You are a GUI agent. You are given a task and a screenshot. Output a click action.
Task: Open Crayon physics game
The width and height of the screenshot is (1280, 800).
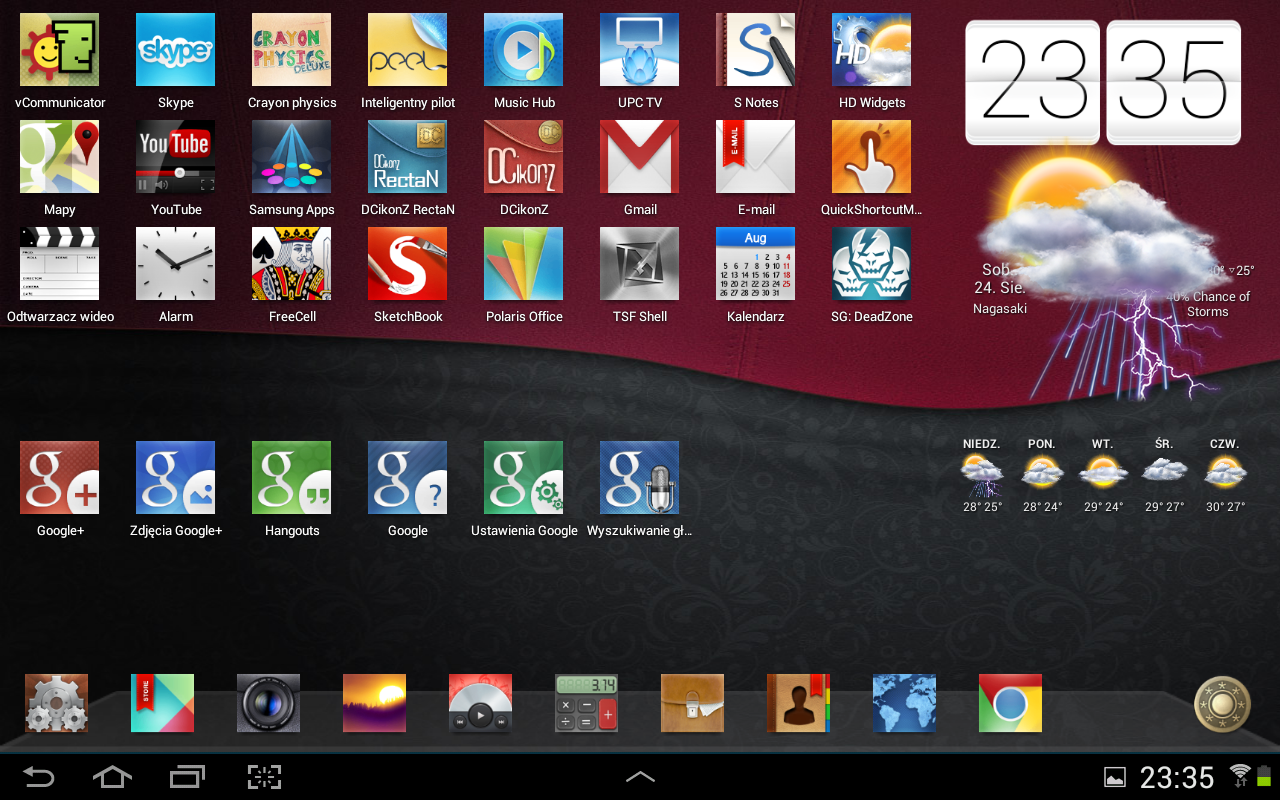[292, 50]
